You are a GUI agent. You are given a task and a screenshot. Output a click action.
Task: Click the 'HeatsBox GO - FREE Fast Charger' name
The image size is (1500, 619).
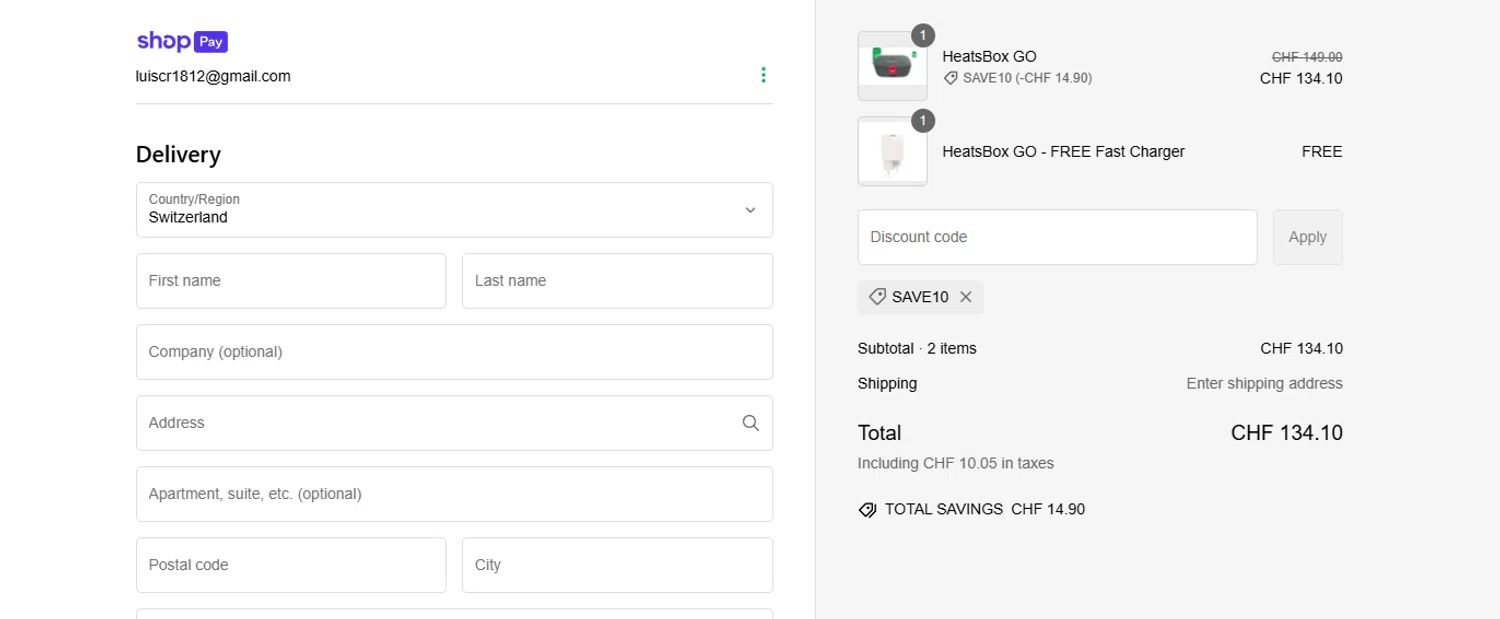pos(1063,152)
